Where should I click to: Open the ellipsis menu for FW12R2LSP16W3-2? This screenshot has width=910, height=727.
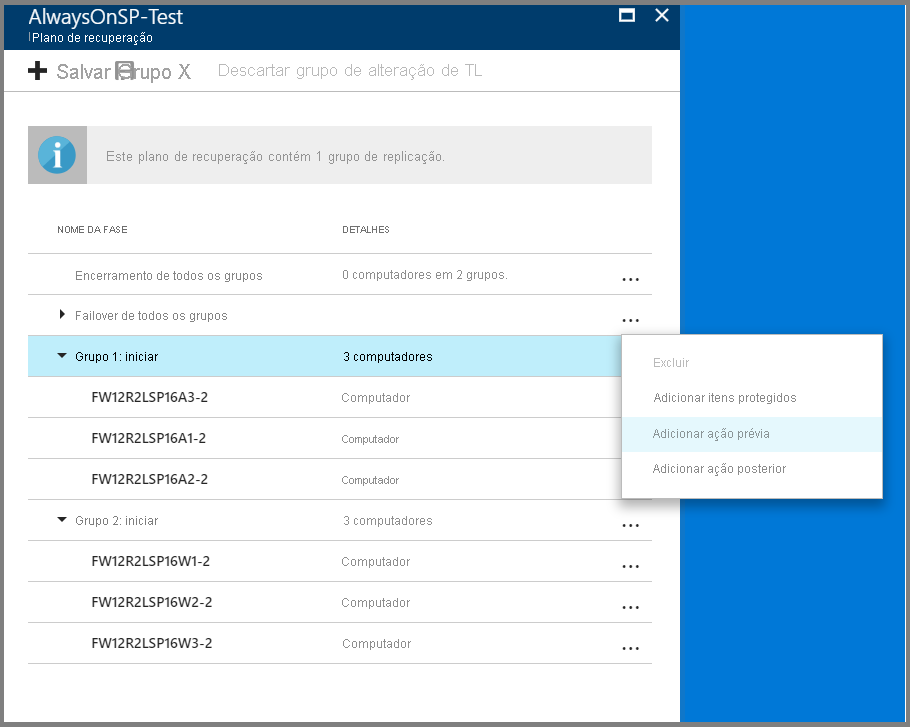(630, 648)
